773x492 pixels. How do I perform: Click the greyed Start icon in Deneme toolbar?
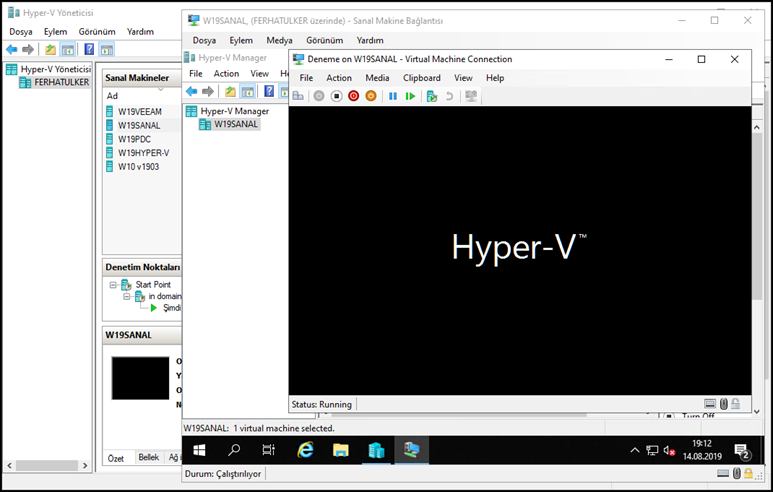319,96
